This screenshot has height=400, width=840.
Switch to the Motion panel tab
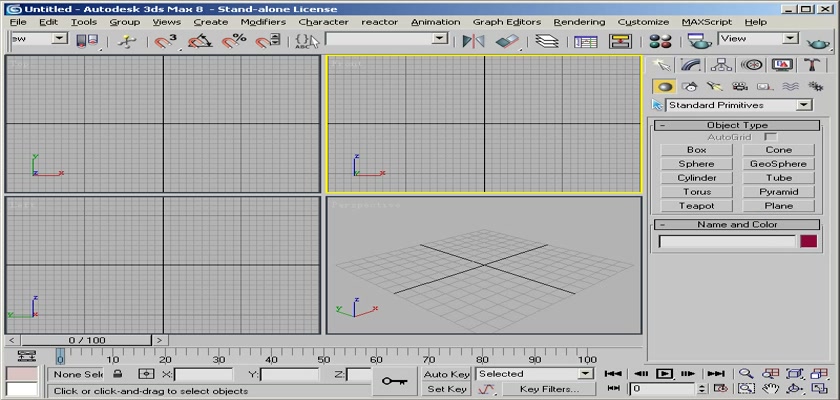[752, 65]
